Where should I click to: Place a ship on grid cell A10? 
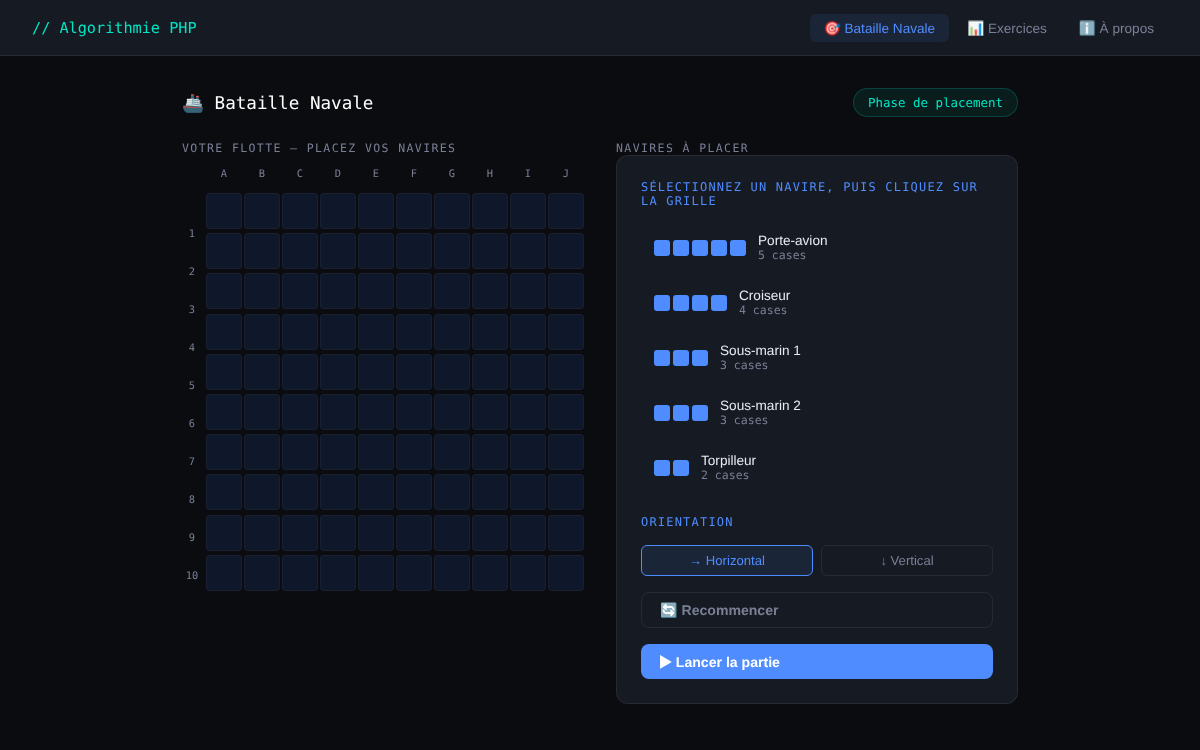pyautogui.click(x=224, y=573)
